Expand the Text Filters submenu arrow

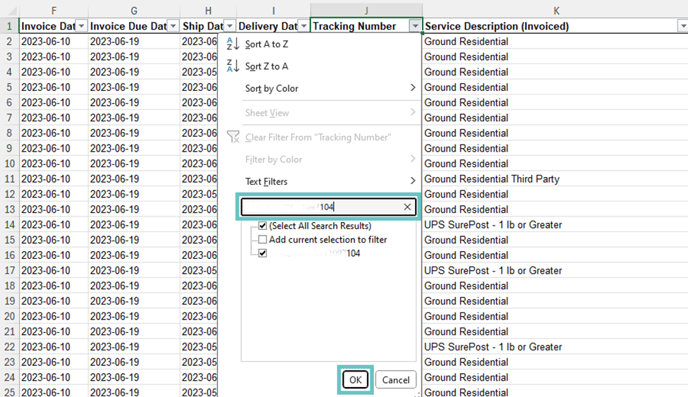pos(412,181)
